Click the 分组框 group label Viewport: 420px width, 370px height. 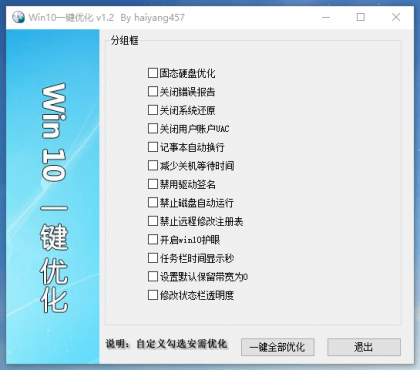point(124,41)
